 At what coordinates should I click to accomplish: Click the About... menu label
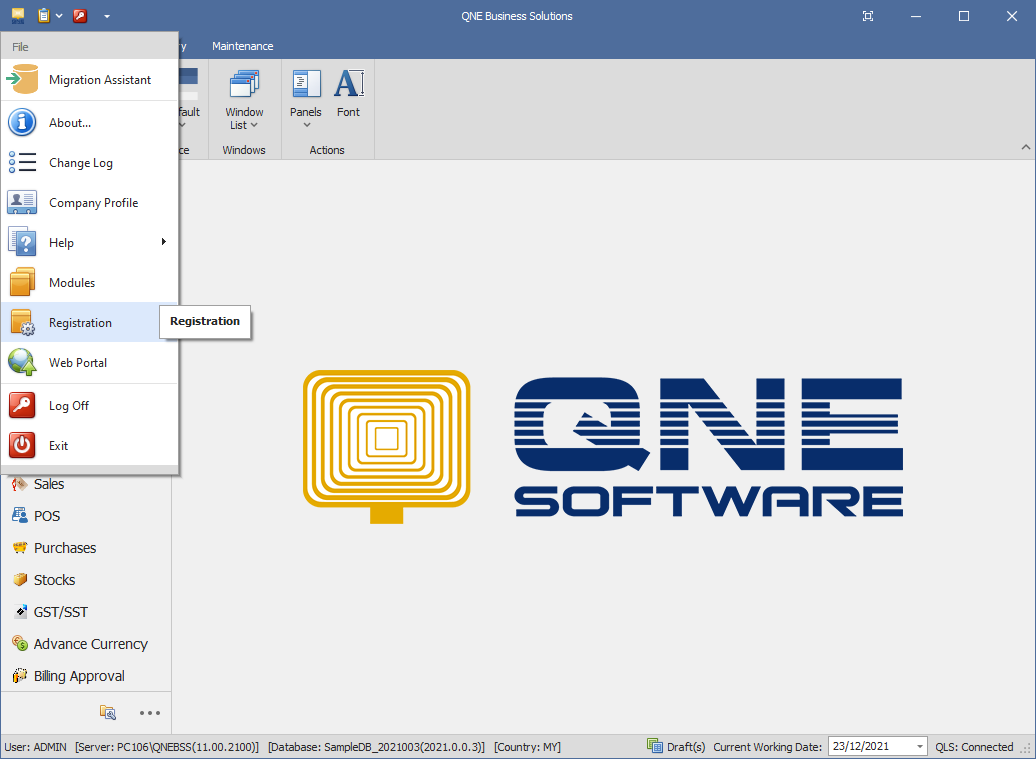(70, 123)
